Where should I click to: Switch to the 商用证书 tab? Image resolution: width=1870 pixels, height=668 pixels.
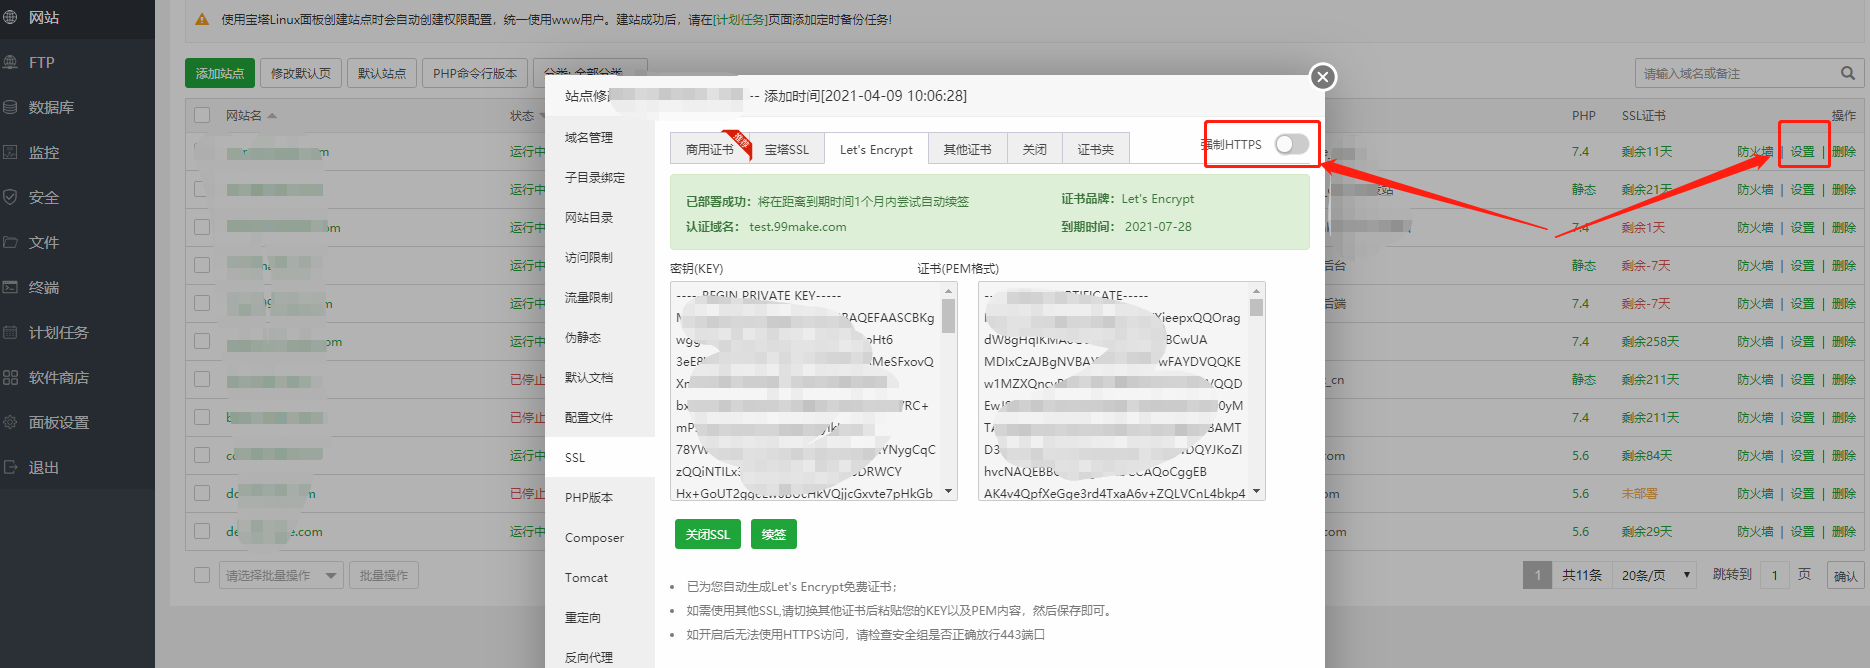tap(709, 149)
